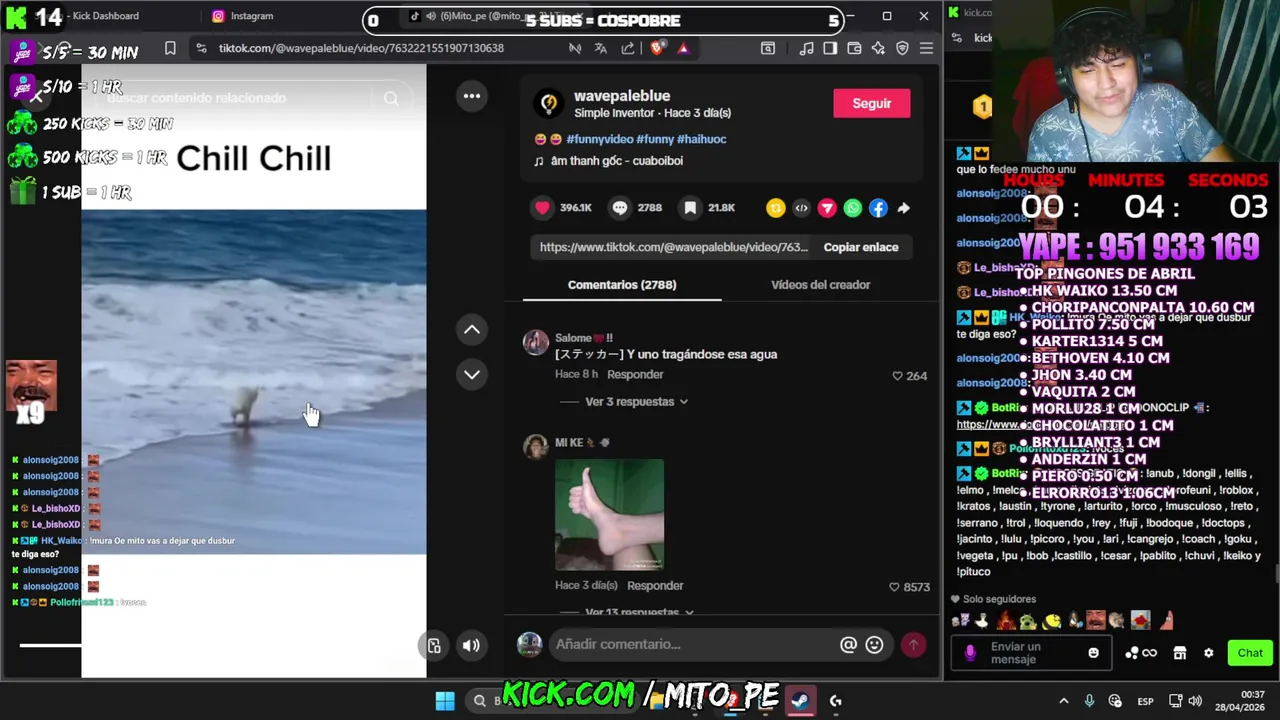The width and height of the screenshot is (1280, 720).
Task: Open the media control music note icon
Action: (x=806, y=48)
